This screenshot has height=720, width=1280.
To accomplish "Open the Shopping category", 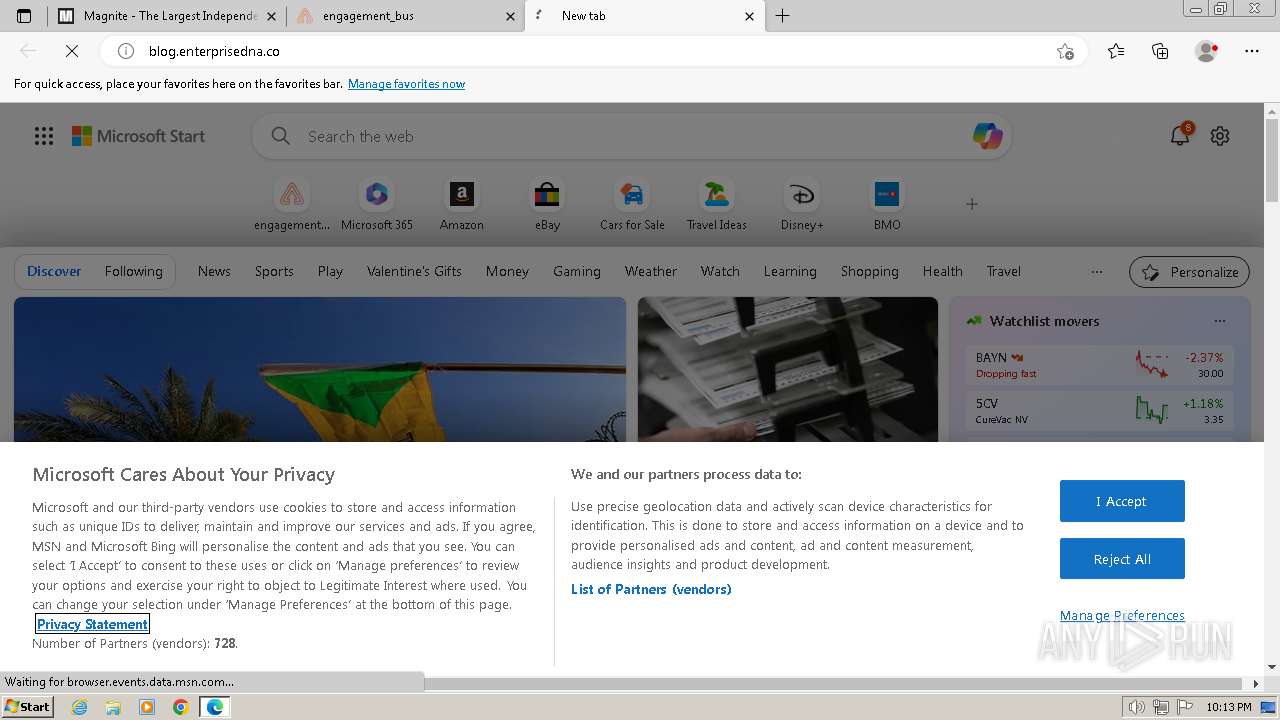I will [x=870, y=271].
